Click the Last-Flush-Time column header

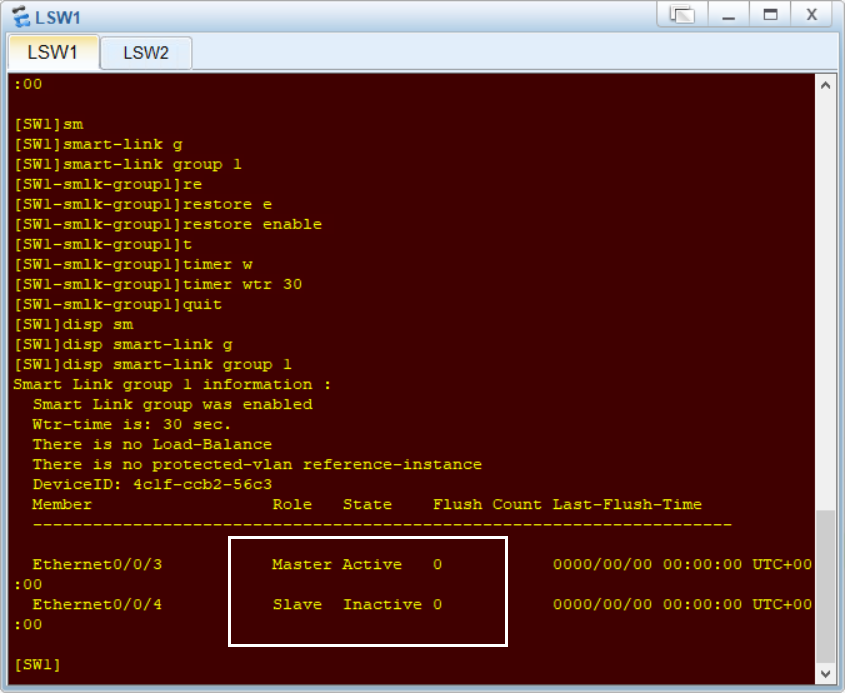pyautogui.click(x=627, y=504)
